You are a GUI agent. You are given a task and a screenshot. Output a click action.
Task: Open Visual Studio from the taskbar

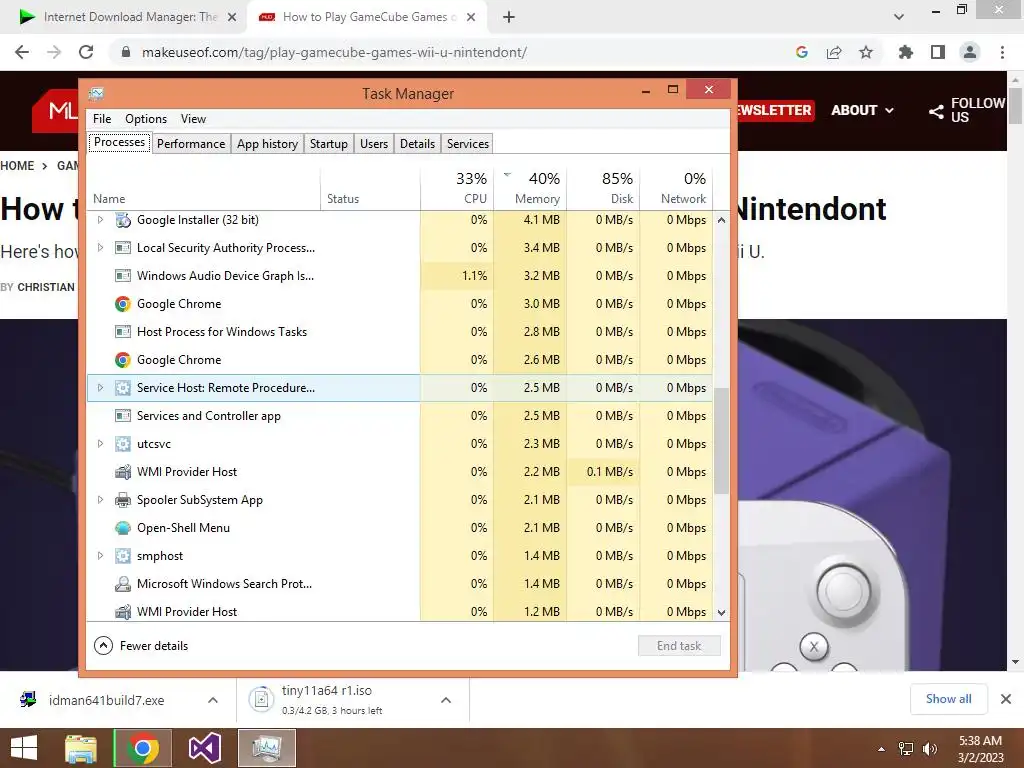(x=204, y=748)
